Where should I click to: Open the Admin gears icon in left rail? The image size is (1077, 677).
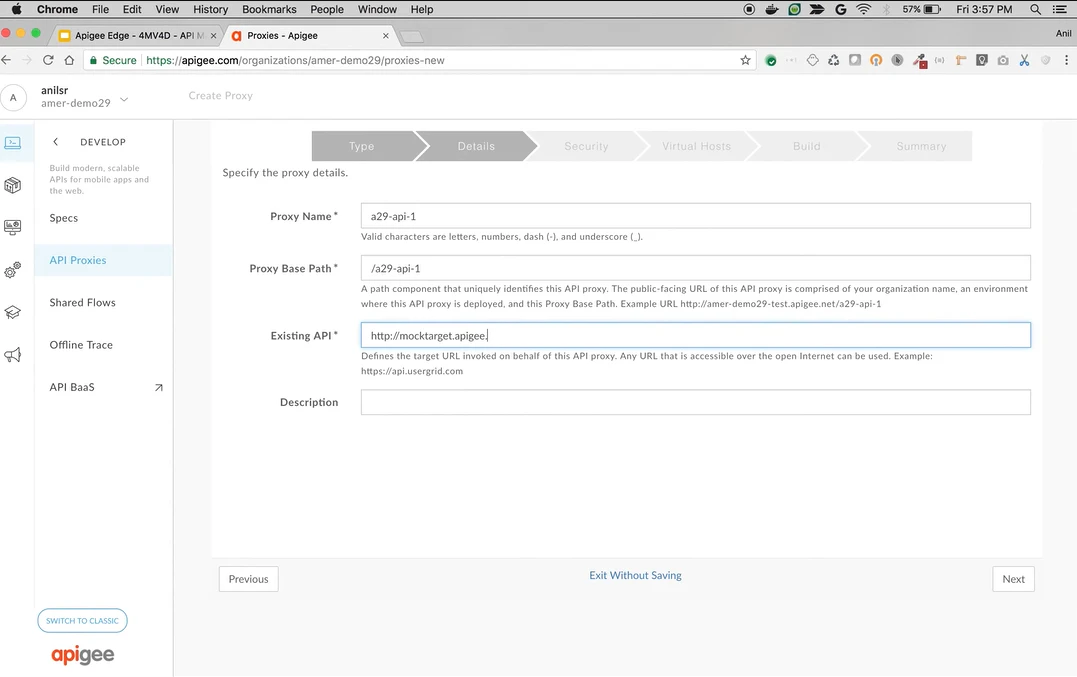coord(12,270)
